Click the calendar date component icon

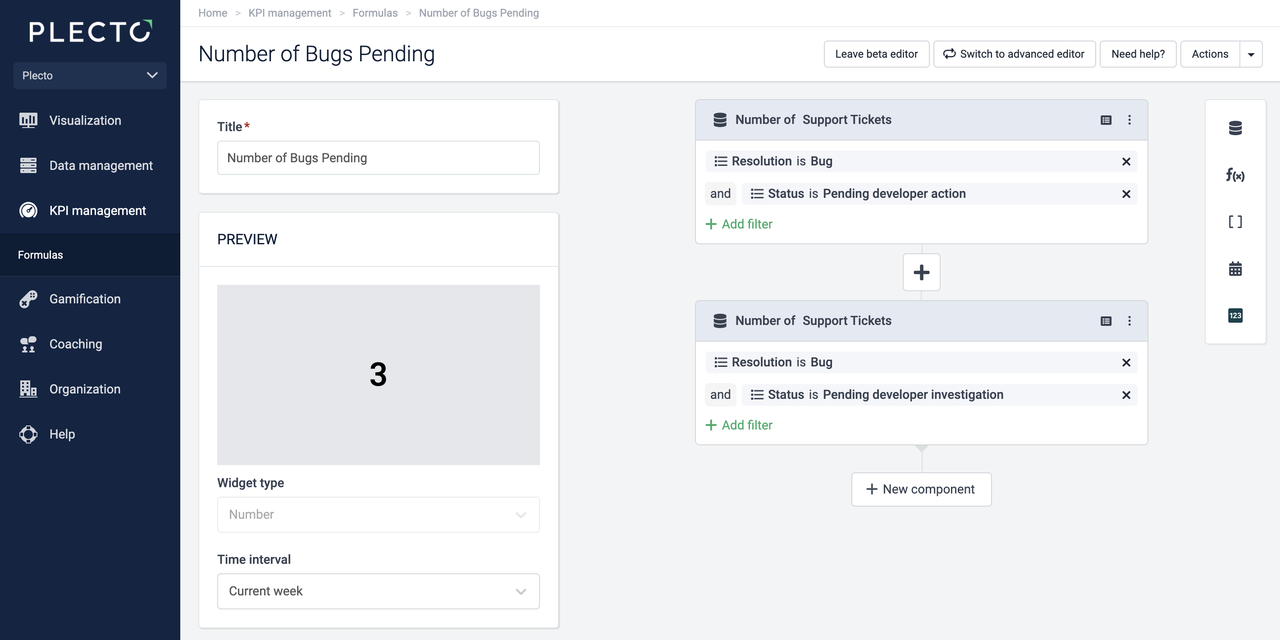coord(1235,269)
